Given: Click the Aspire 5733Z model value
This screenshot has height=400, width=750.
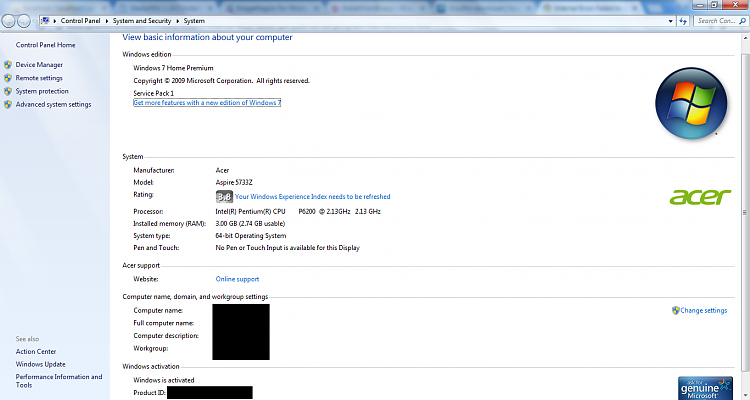Looking at the screenshot, I should [x=234, y=182].
